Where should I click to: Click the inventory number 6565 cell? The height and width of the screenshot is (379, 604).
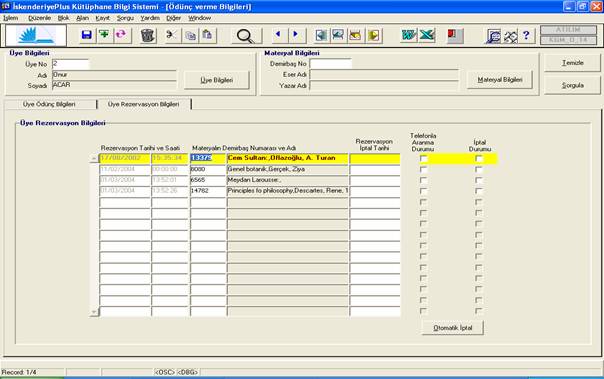pos(208,180)
